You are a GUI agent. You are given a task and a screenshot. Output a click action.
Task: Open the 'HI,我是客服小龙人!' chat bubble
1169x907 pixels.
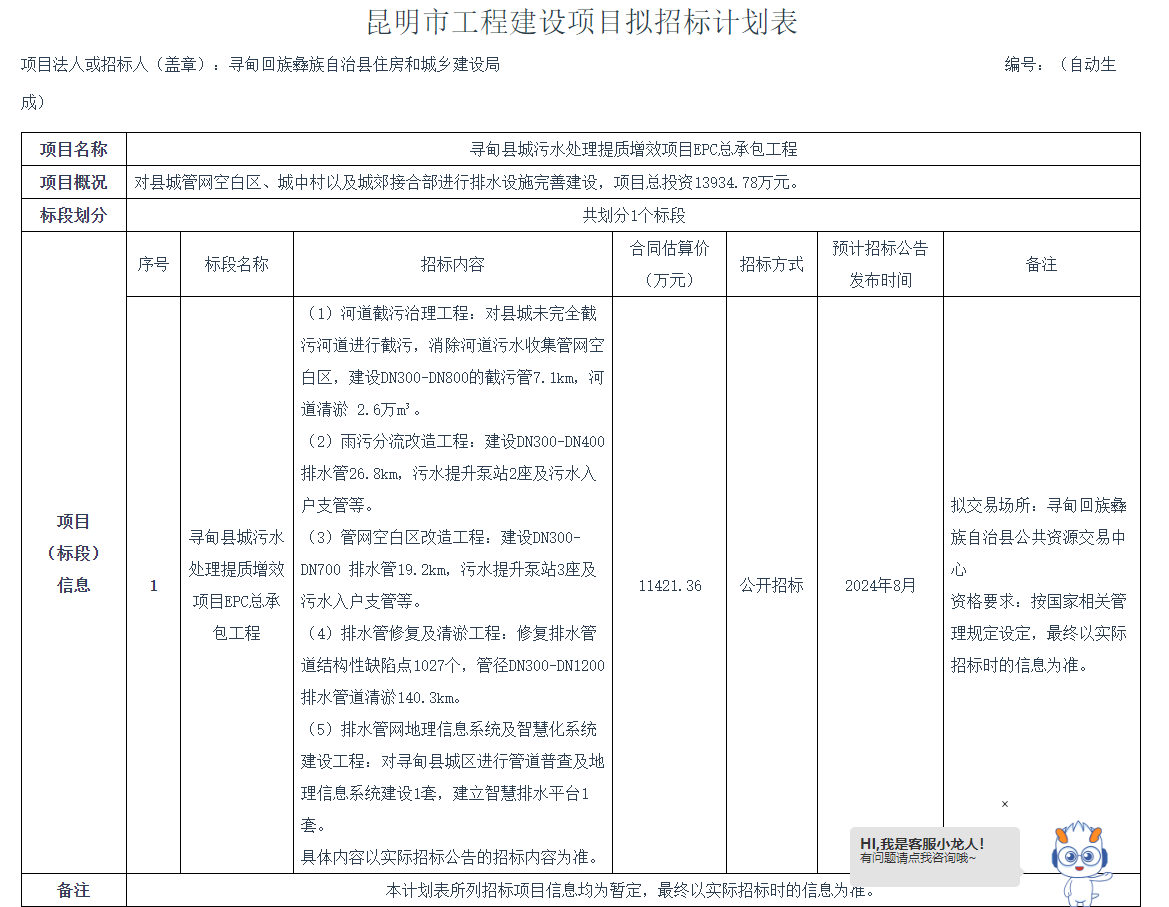(935, 856)
